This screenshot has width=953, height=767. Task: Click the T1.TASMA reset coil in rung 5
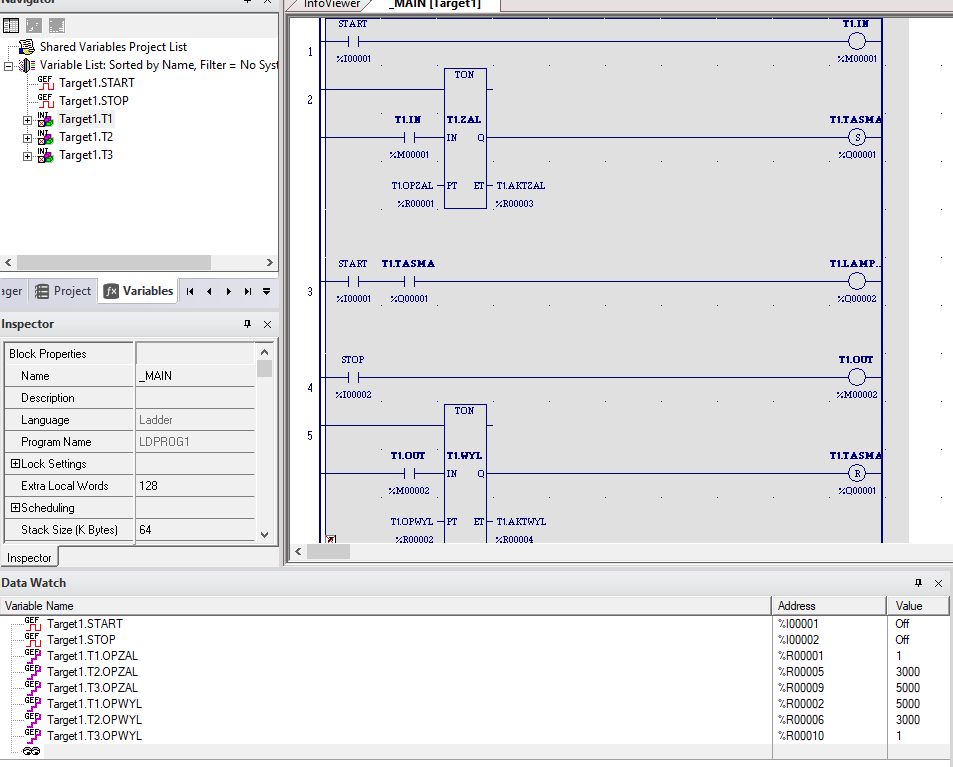(x=856, y=474)
